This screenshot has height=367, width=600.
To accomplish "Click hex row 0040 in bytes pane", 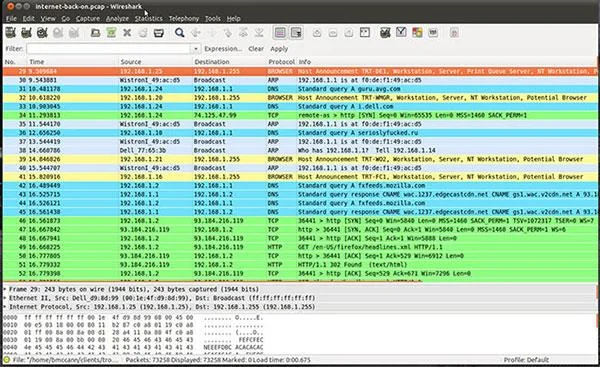I will click(133, 347).
